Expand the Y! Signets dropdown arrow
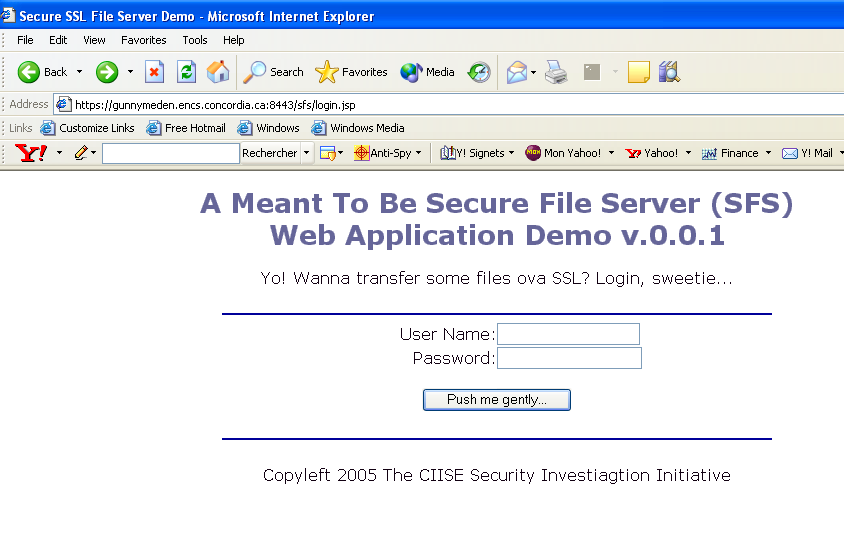The image size is (844, 544). (x=511, y=153)
